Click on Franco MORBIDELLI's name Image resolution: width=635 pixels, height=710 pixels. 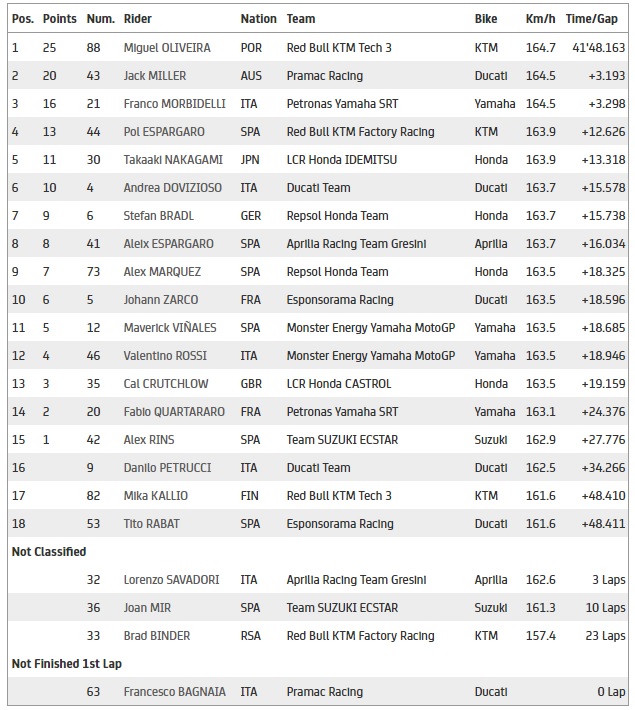click(174, 104)
